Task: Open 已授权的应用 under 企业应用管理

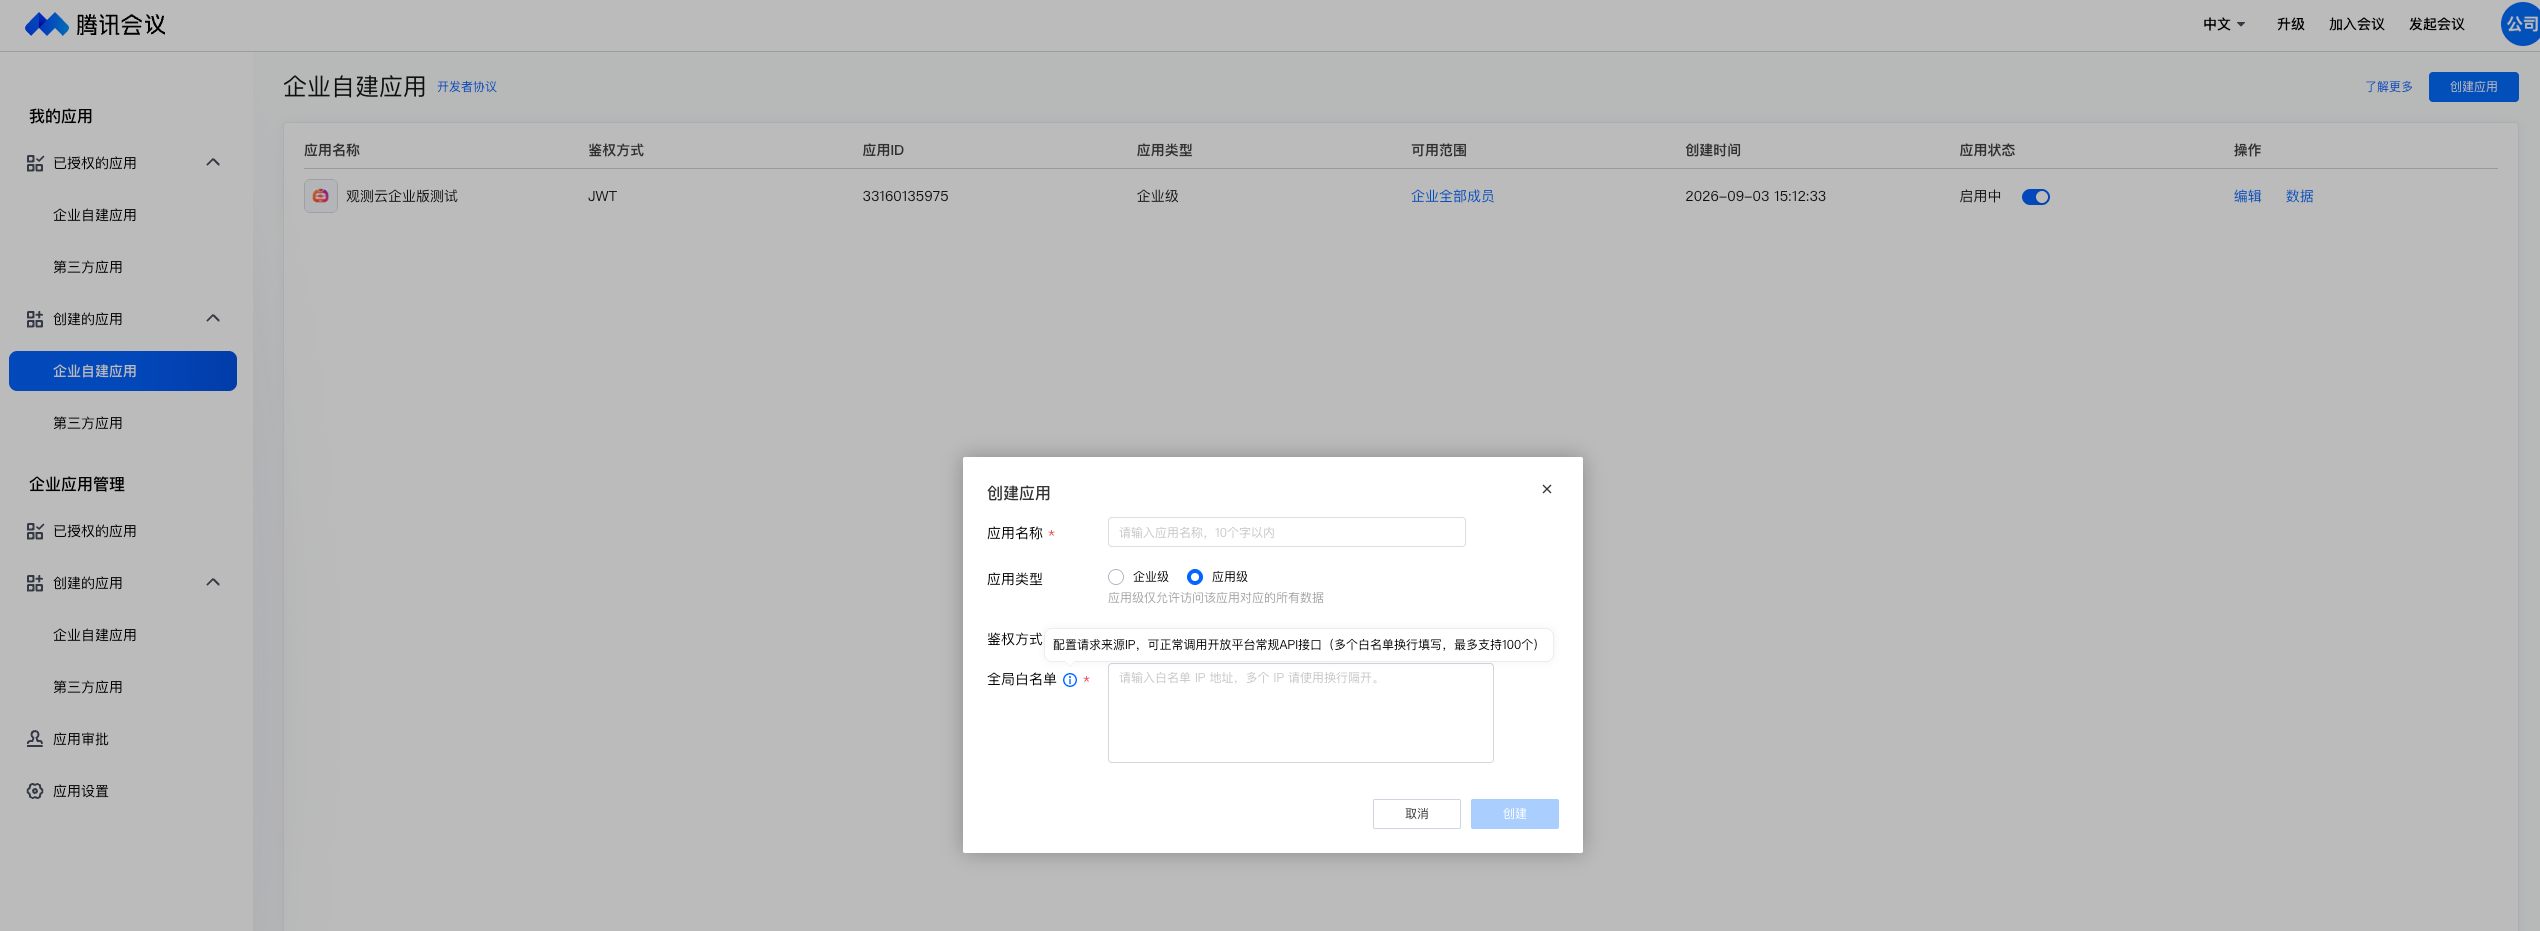Action: [95, 531]
